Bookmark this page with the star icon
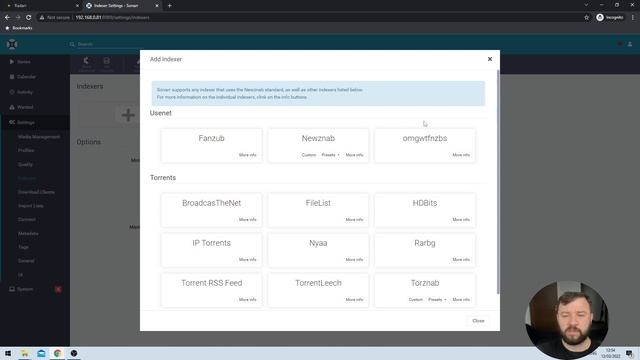640x360 pixels. 587,18
